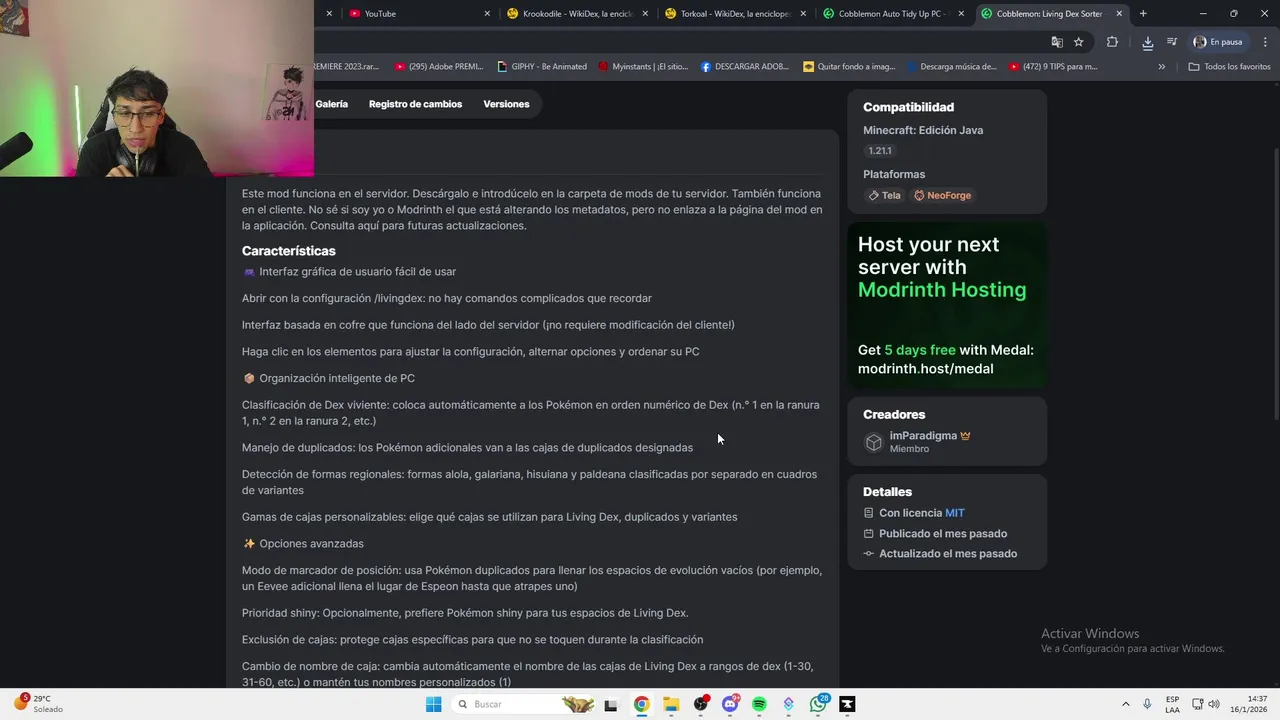
Task: Open the Quitar fondo a imag... bookmark
Action: pos(849,67)
